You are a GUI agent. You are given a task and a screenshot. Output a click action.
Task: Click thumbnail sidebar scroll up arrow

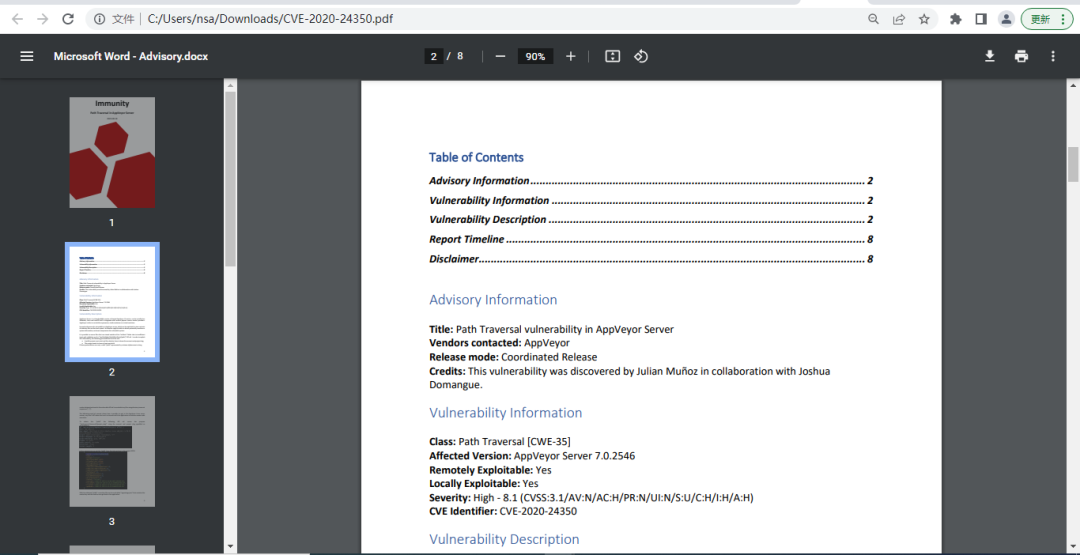(230, 85)
